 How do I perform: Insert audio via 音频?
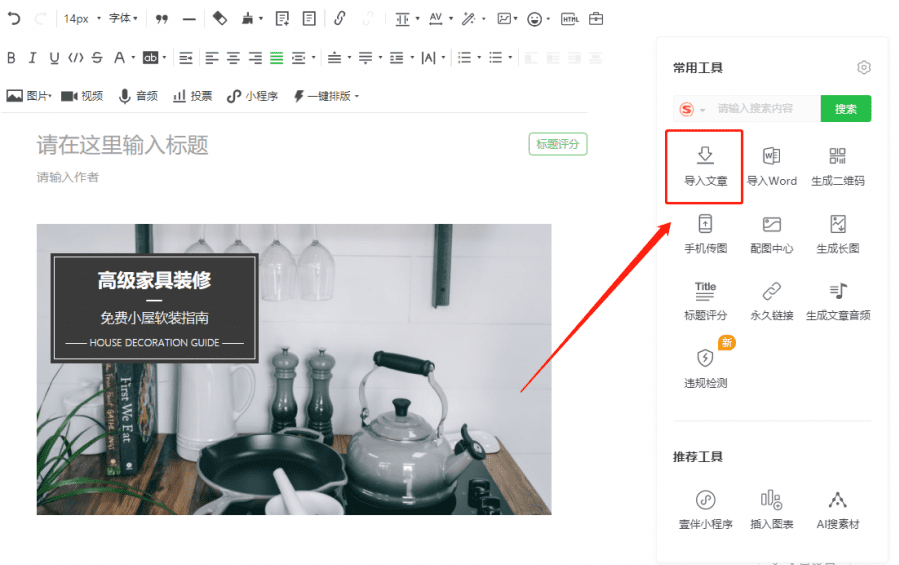click(x=138, y=96)
